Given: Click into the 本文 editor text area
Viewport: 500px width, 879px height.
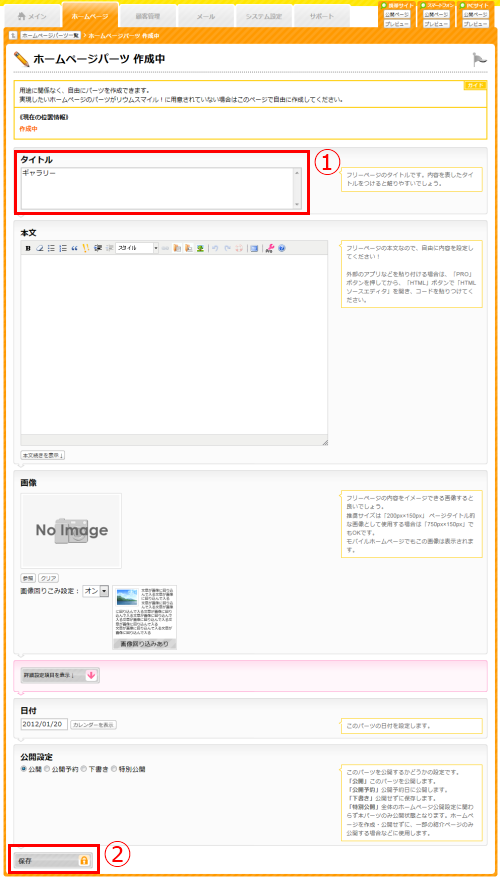Looking at the screenshot, I should coord(174,344).
